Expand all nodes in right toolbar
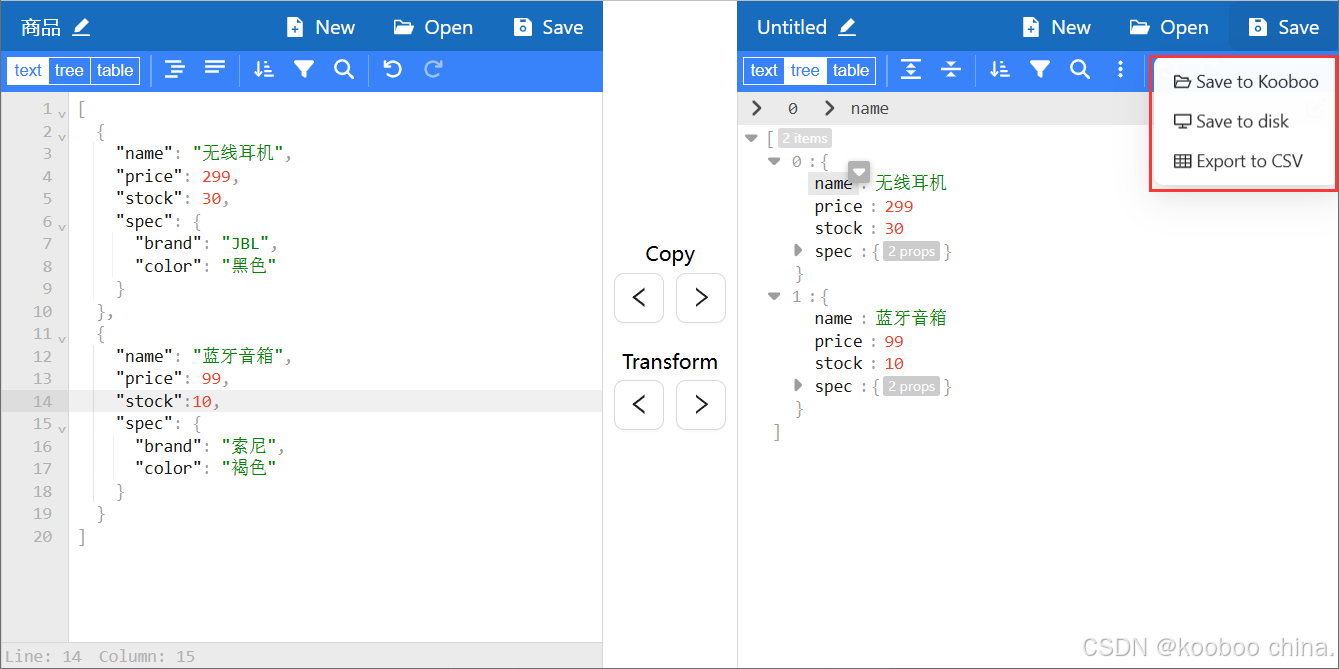Screen dimensions: 1339x669 pyautogui.click(x=911, y=69)
